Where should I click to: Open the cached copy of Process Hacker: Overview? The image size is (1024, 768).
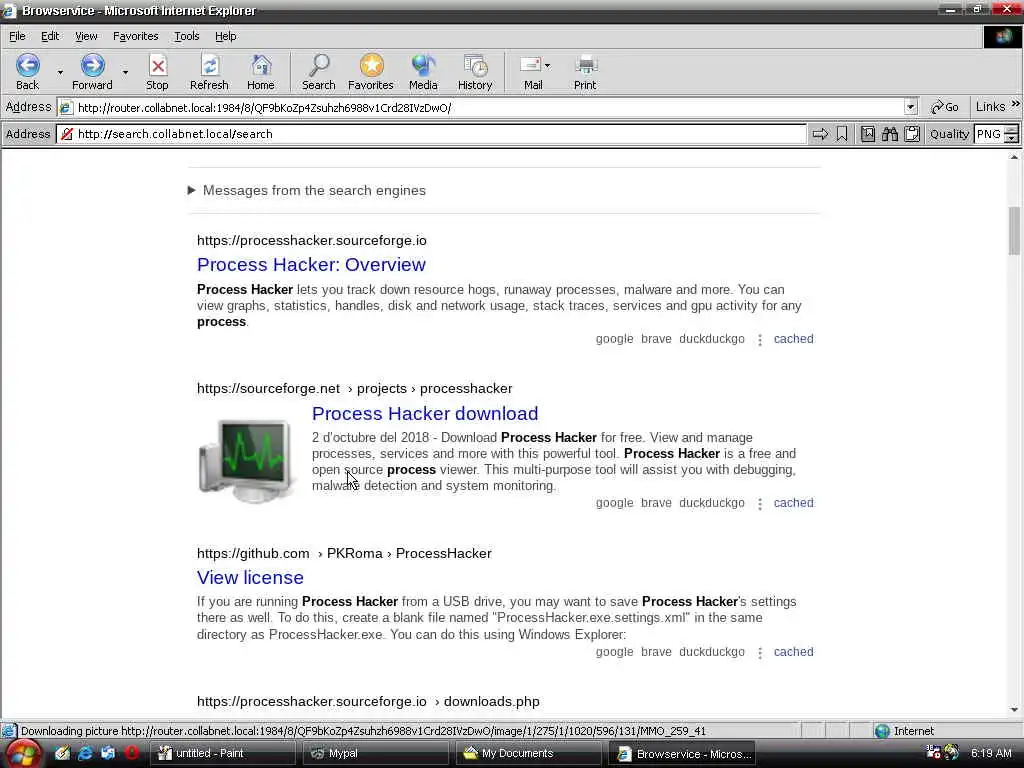[x=793, y=339]
